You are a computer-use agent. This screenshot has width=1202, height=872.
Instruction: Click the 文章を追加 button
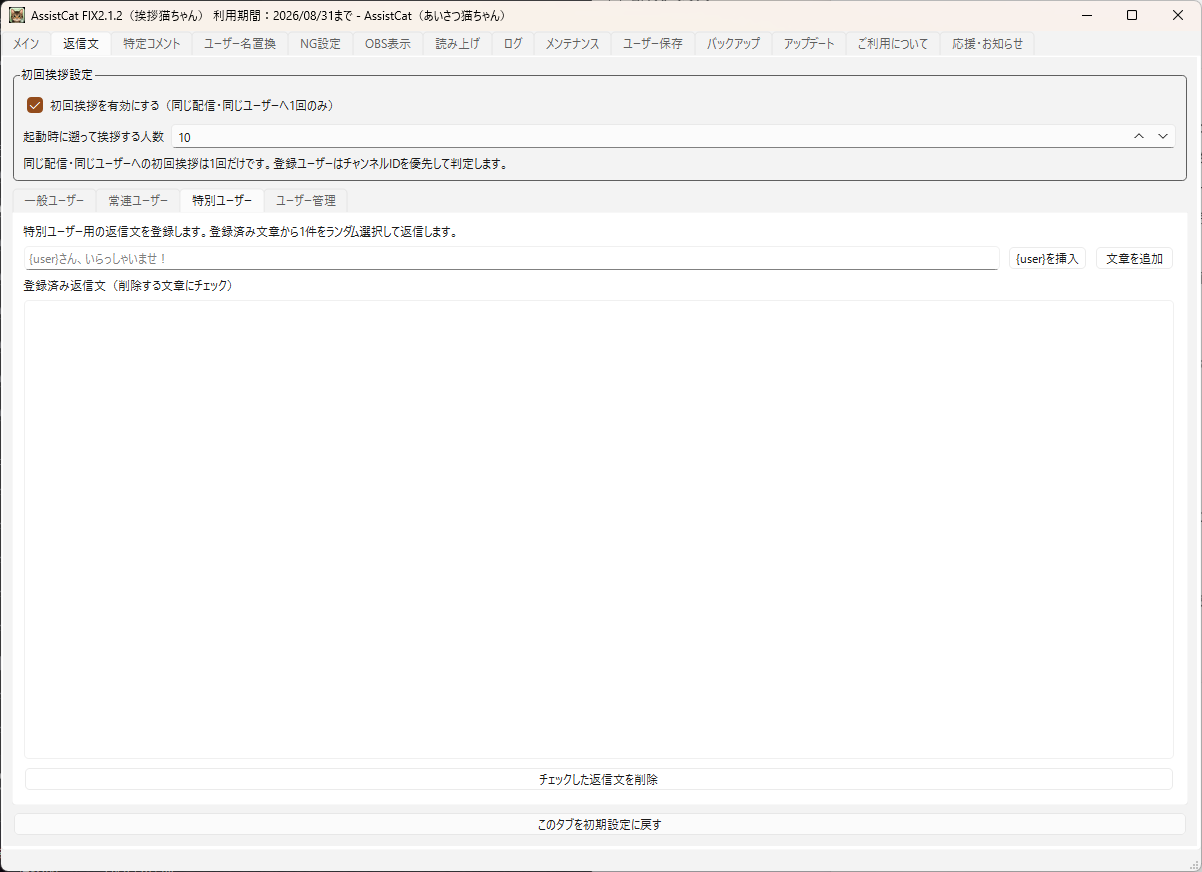coord(1134,259)
